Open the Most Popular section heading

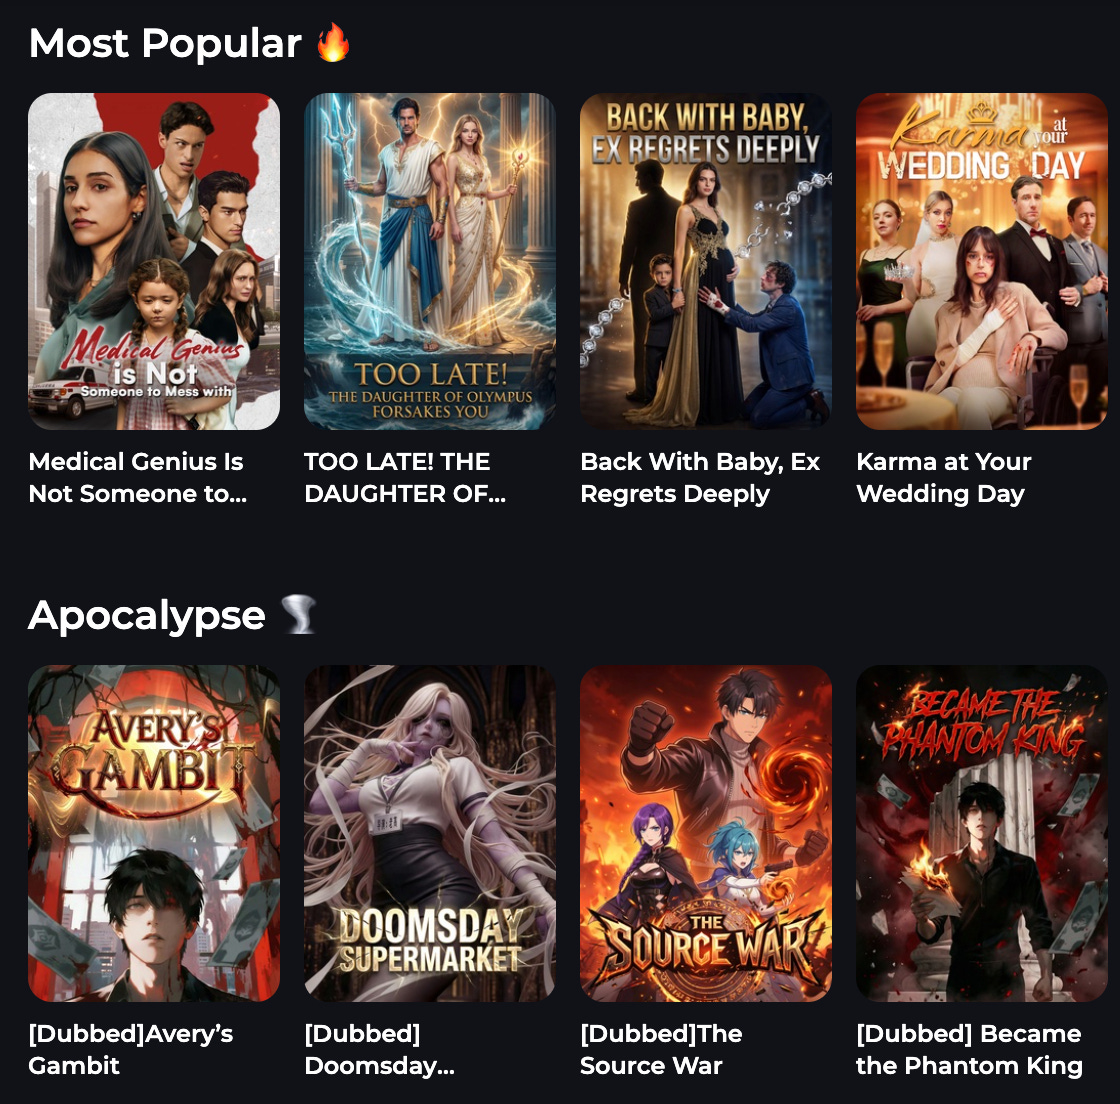(165, 44)
